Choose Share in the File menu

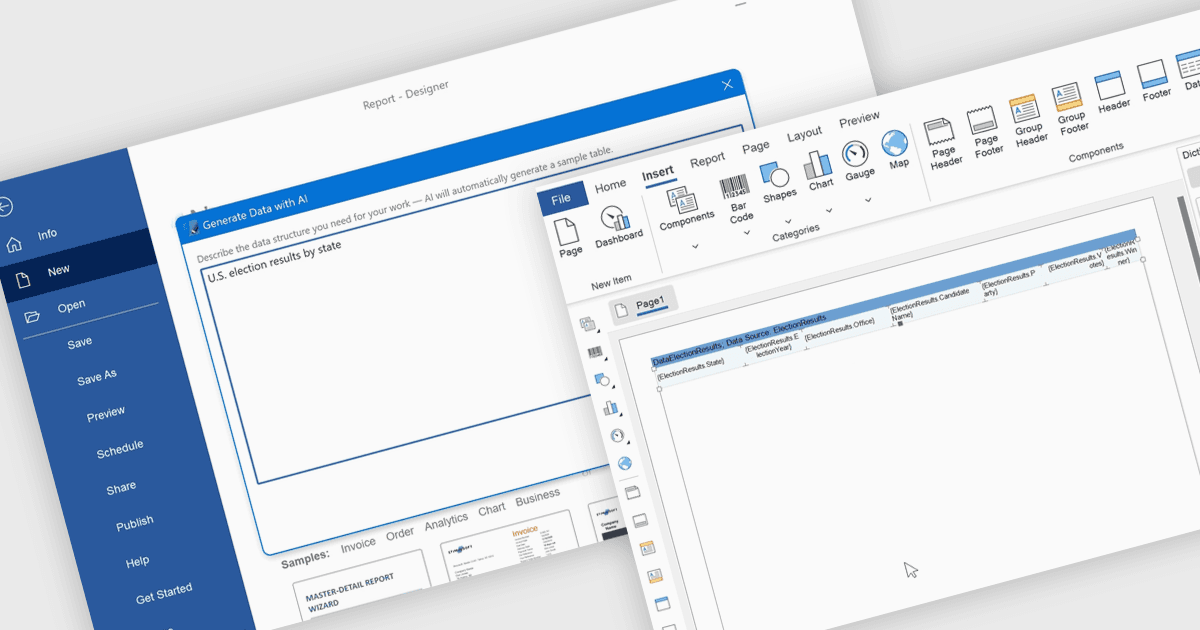click(x=121, y=488)
